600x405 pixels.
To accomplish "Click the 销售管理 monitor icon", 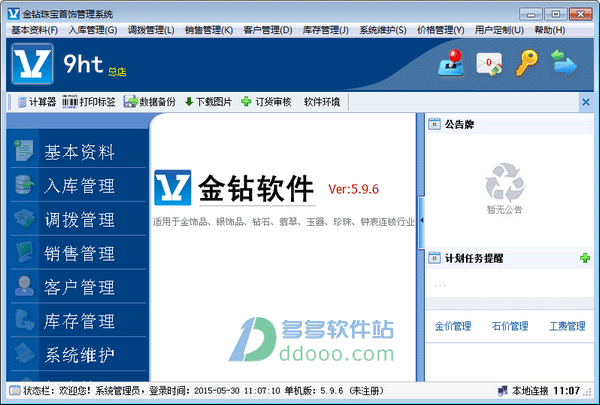I will (24, 252).
